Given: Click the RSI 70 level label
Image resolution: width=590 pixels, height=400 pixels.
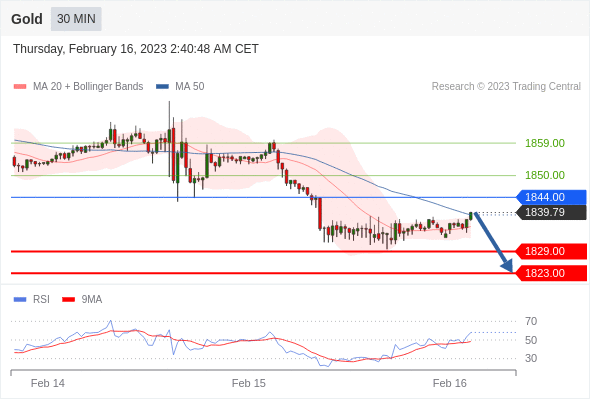Looking at the screenshot, I should coord(531,321).
